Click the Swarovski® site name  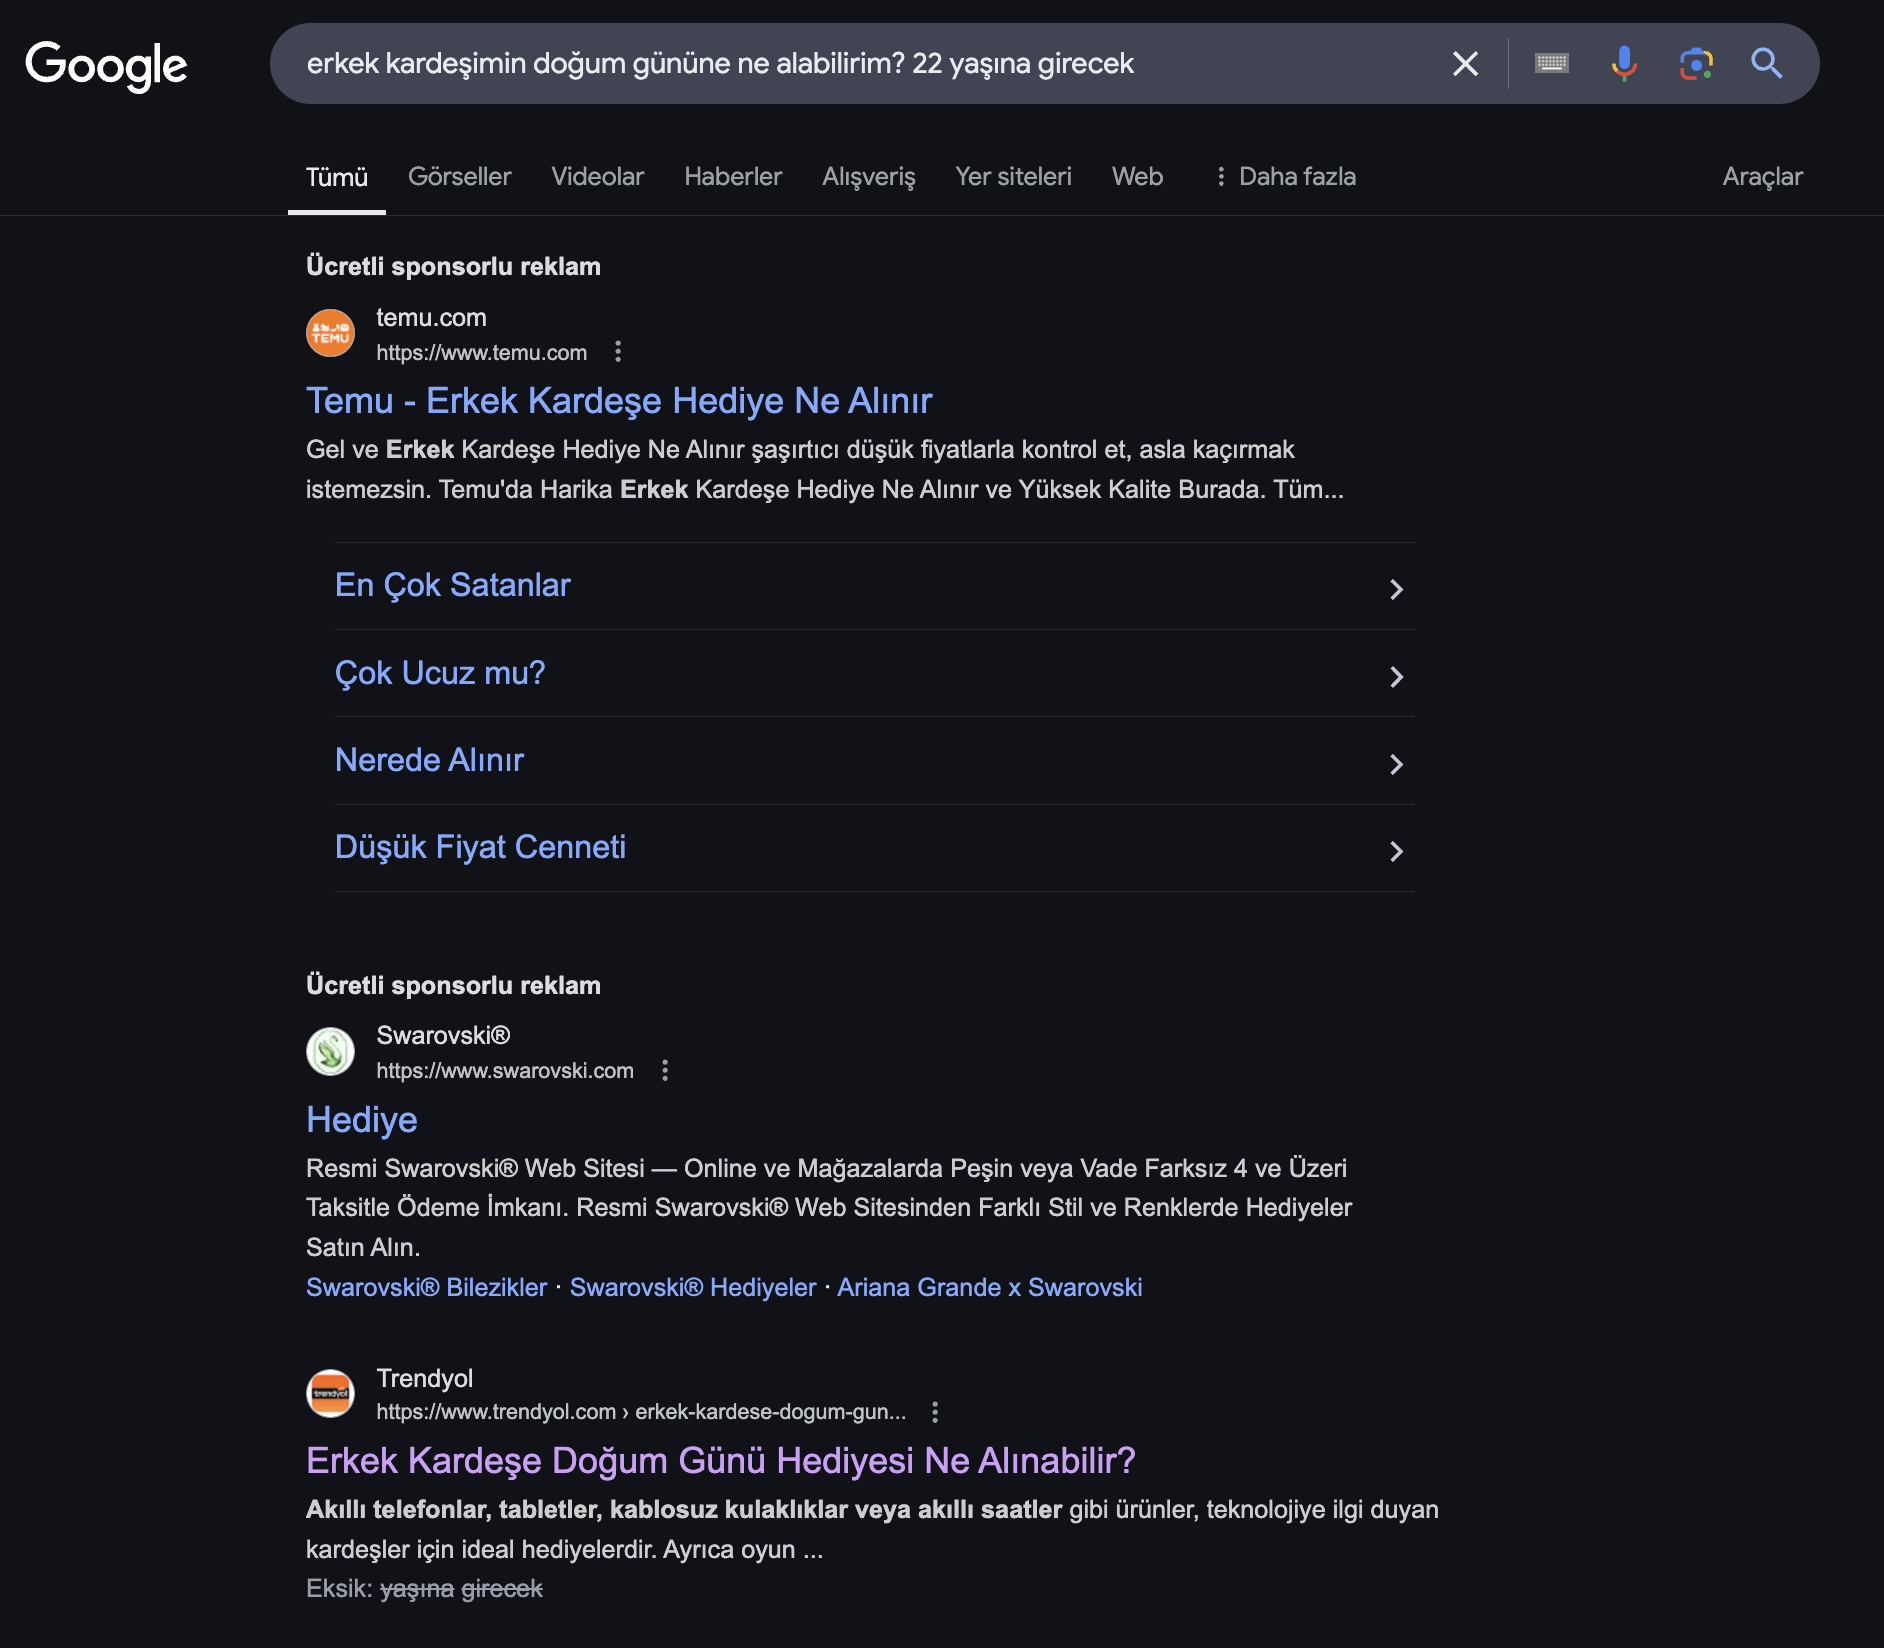click(443, 1036)
